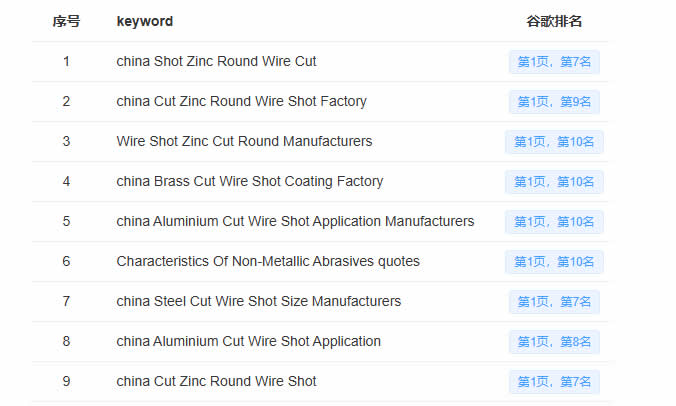Open 'Characteristics Of Non-Metallic Abrasives quotes' keyword
This screenshot has height=406, width=676.
click(x=268, y=261)
